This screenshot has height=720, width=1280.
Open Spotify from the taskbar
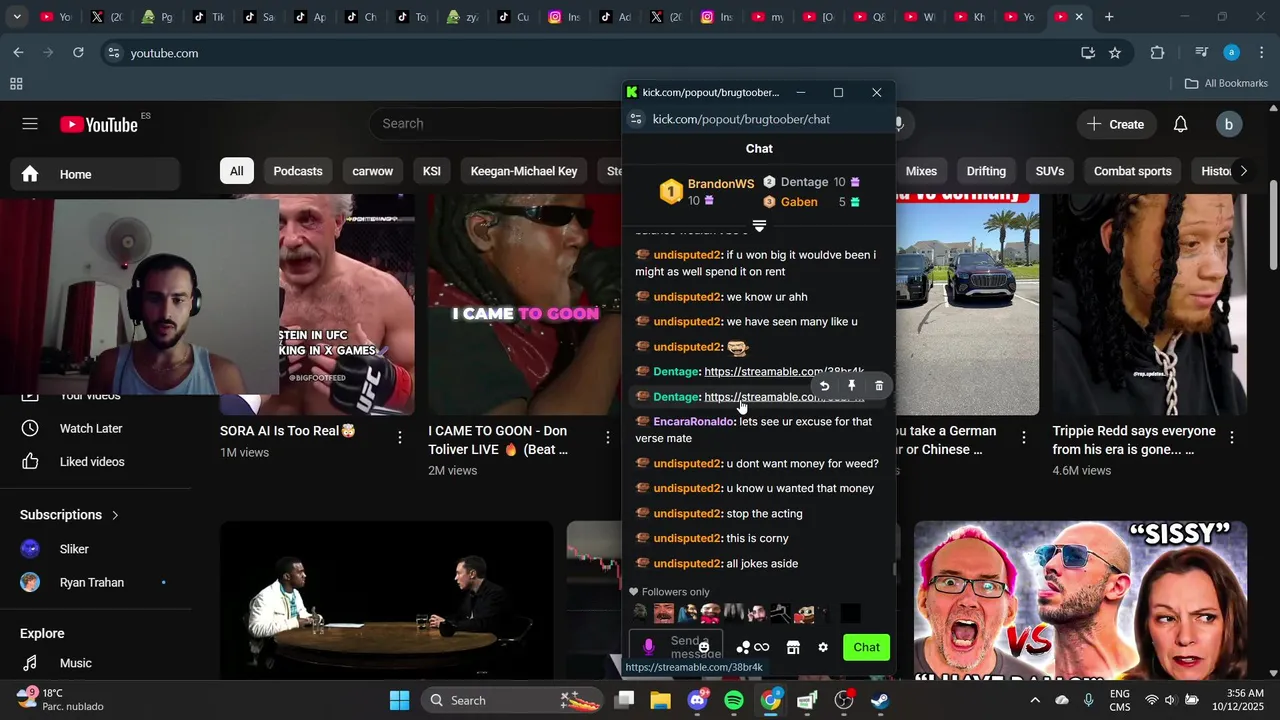pyautogui.click(x=734, y=700)
